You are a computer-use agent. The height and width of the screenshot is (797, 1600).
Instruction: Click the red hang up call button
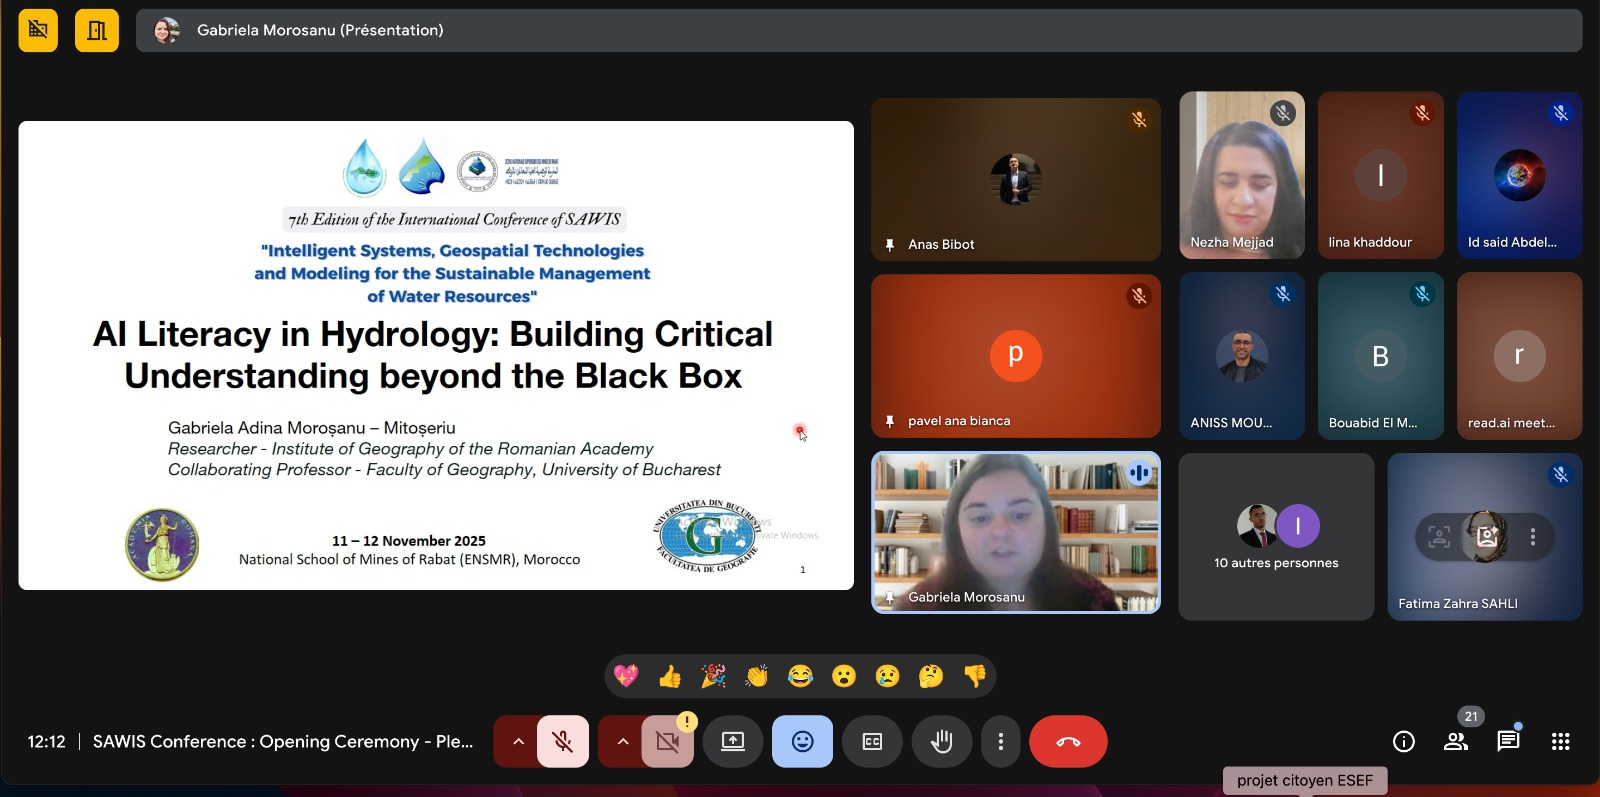(1067, 742)
